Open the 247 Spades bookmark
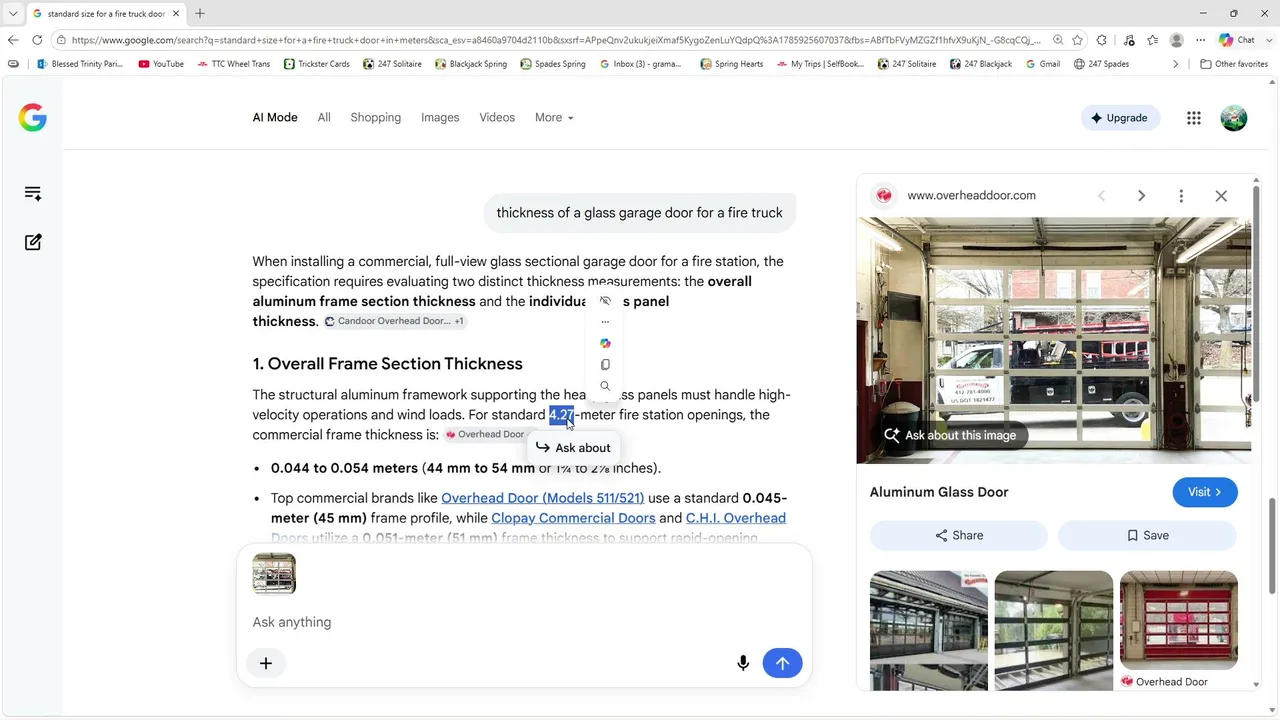 pos(1102,64)
